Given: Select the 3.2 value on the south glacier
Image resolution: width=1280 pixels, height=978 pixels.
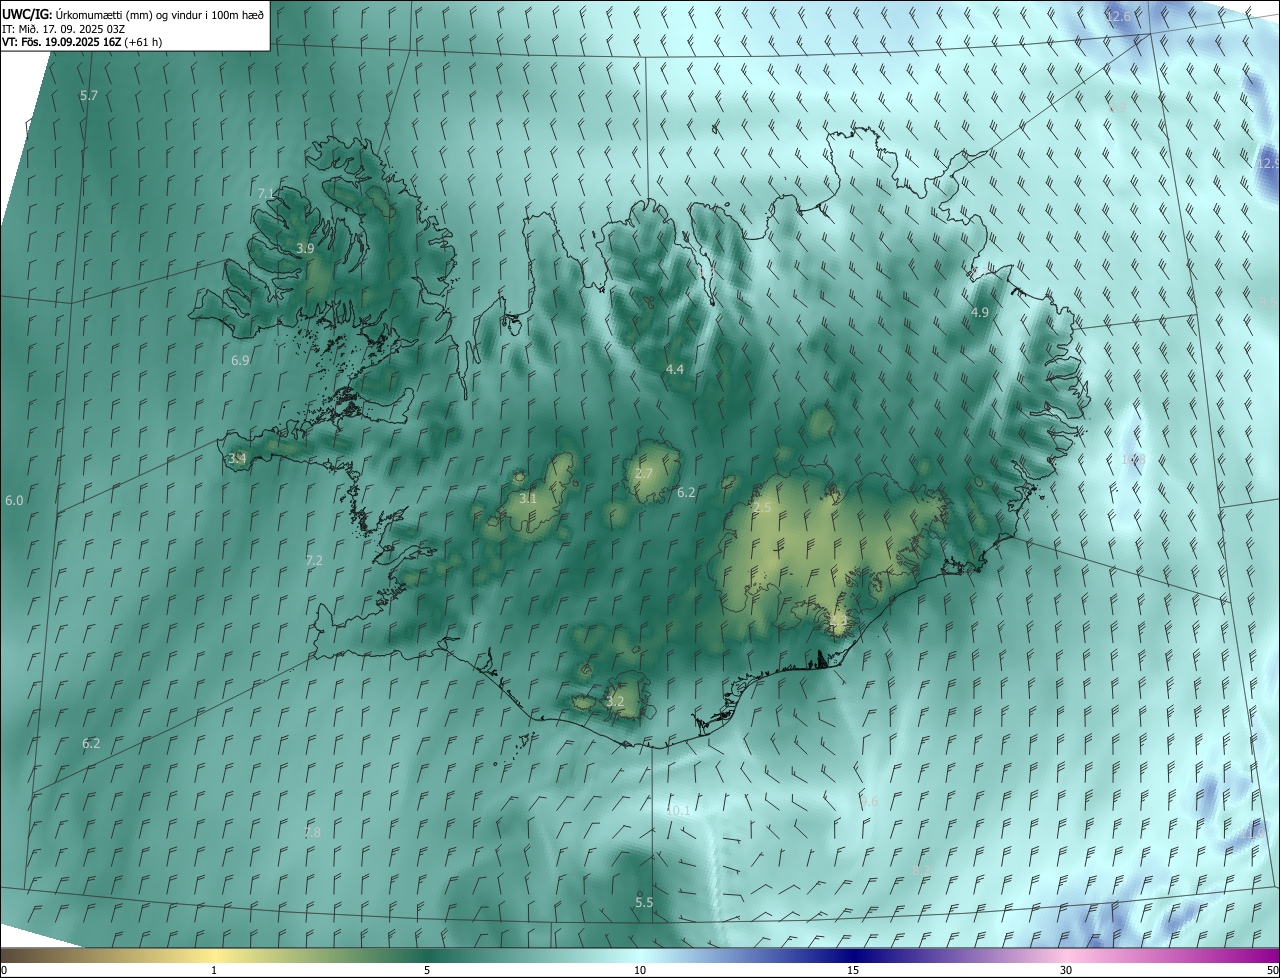Looking at the screenshot, I should 615,702.
